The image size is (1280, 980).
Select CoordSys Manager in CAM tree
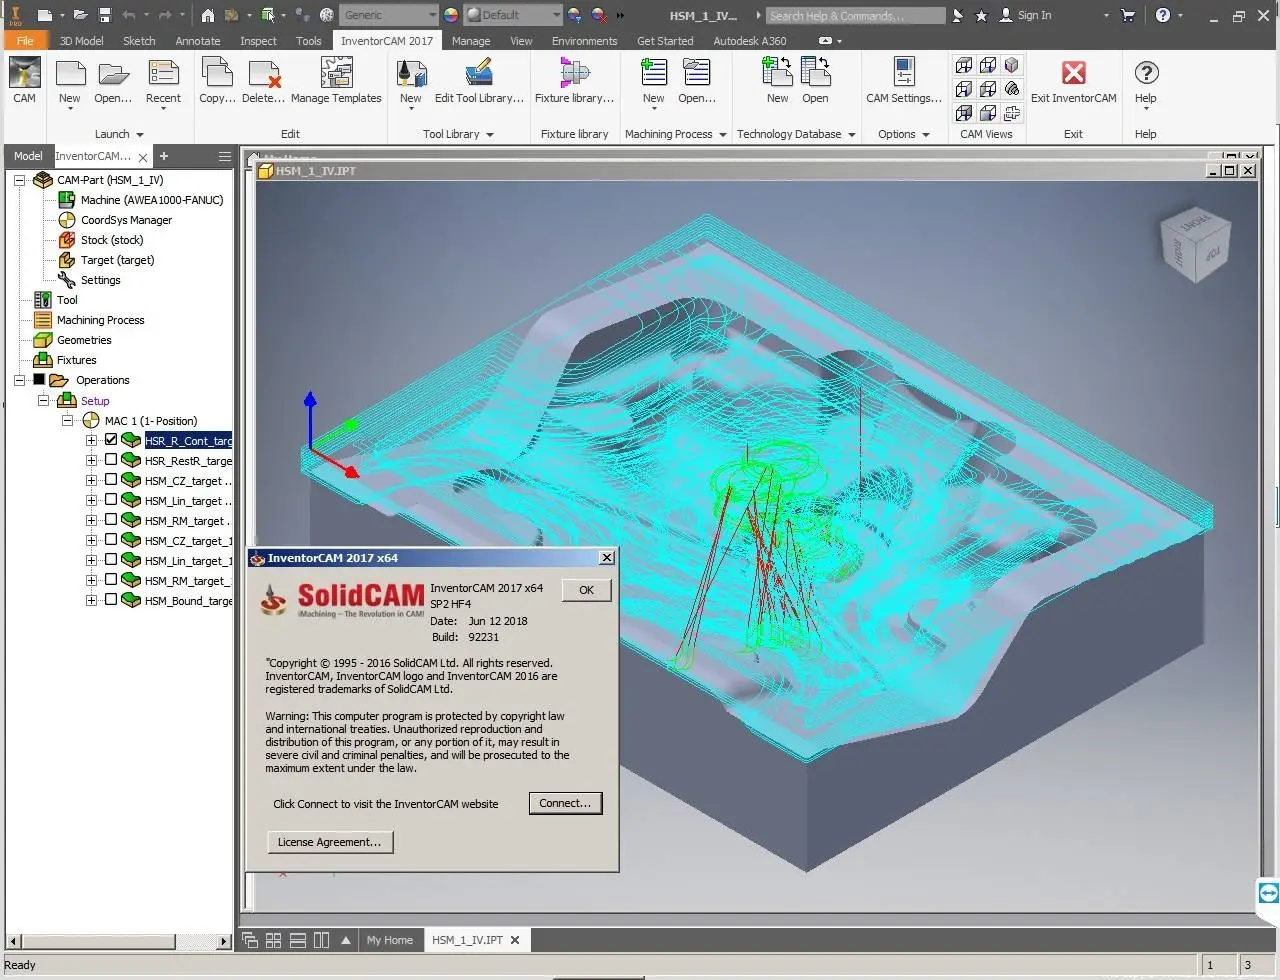126,220
